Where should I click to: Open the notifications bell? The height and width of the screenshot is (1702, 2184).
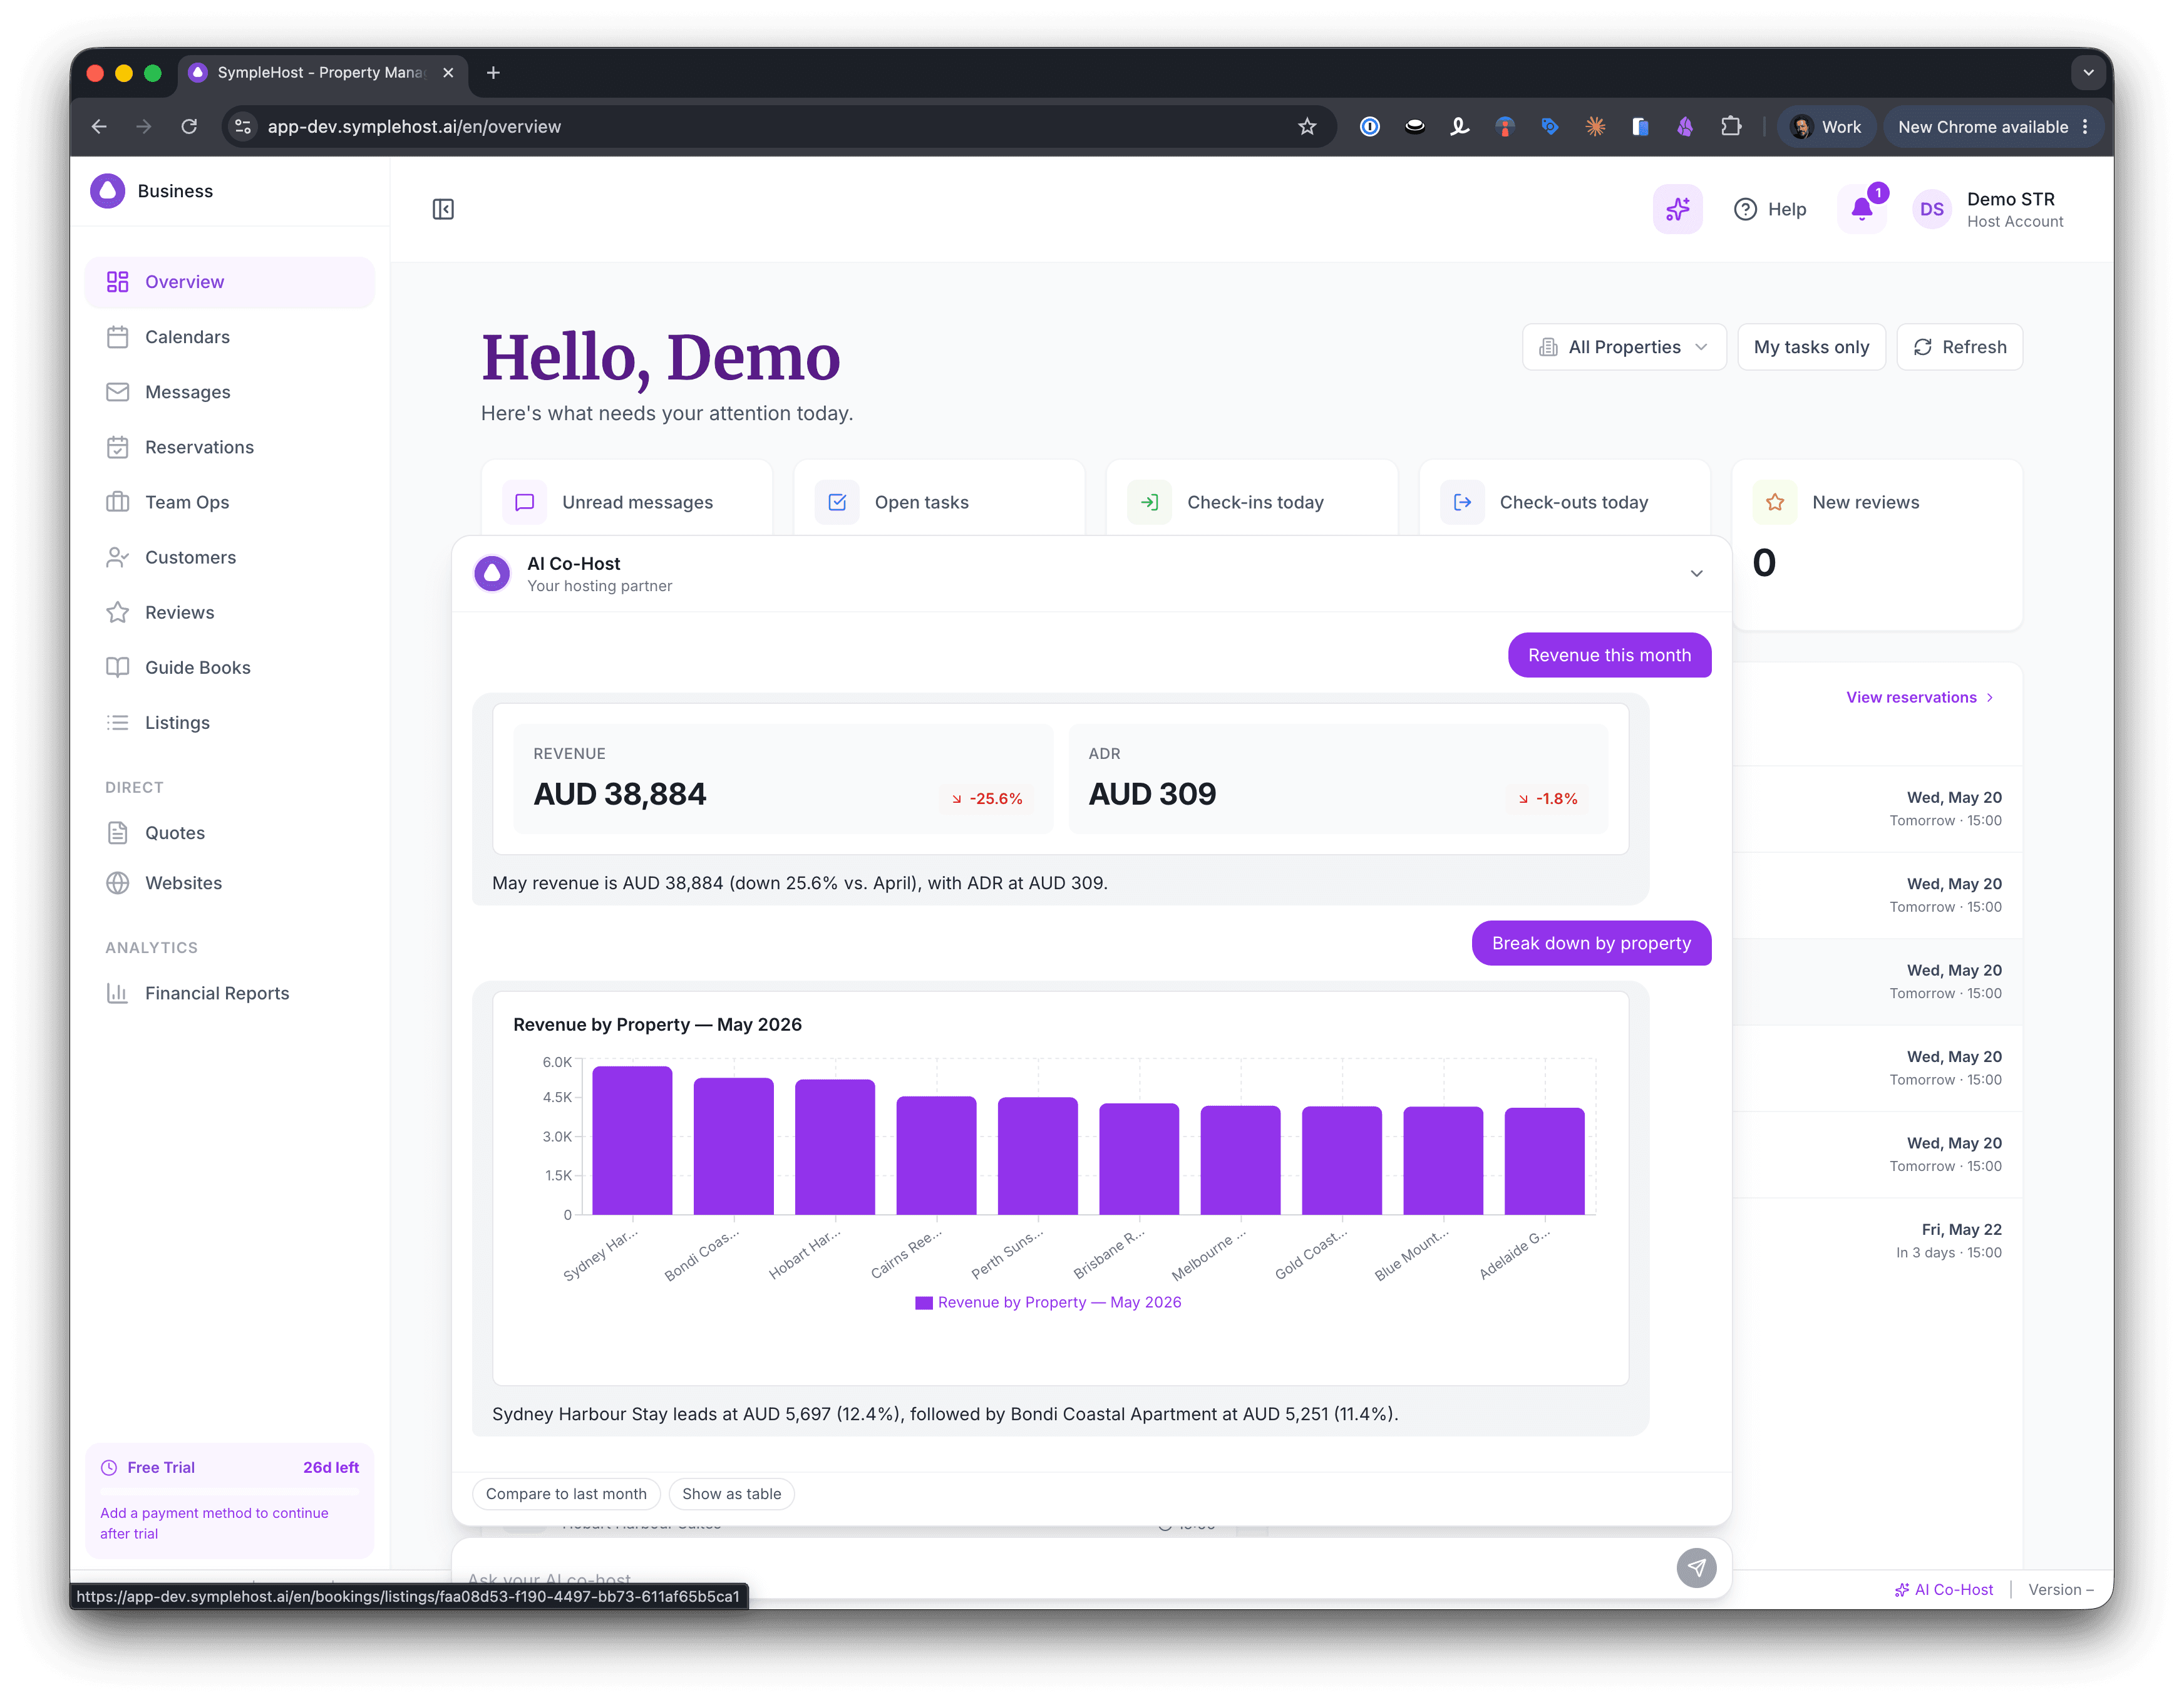tap(1862, 209)
